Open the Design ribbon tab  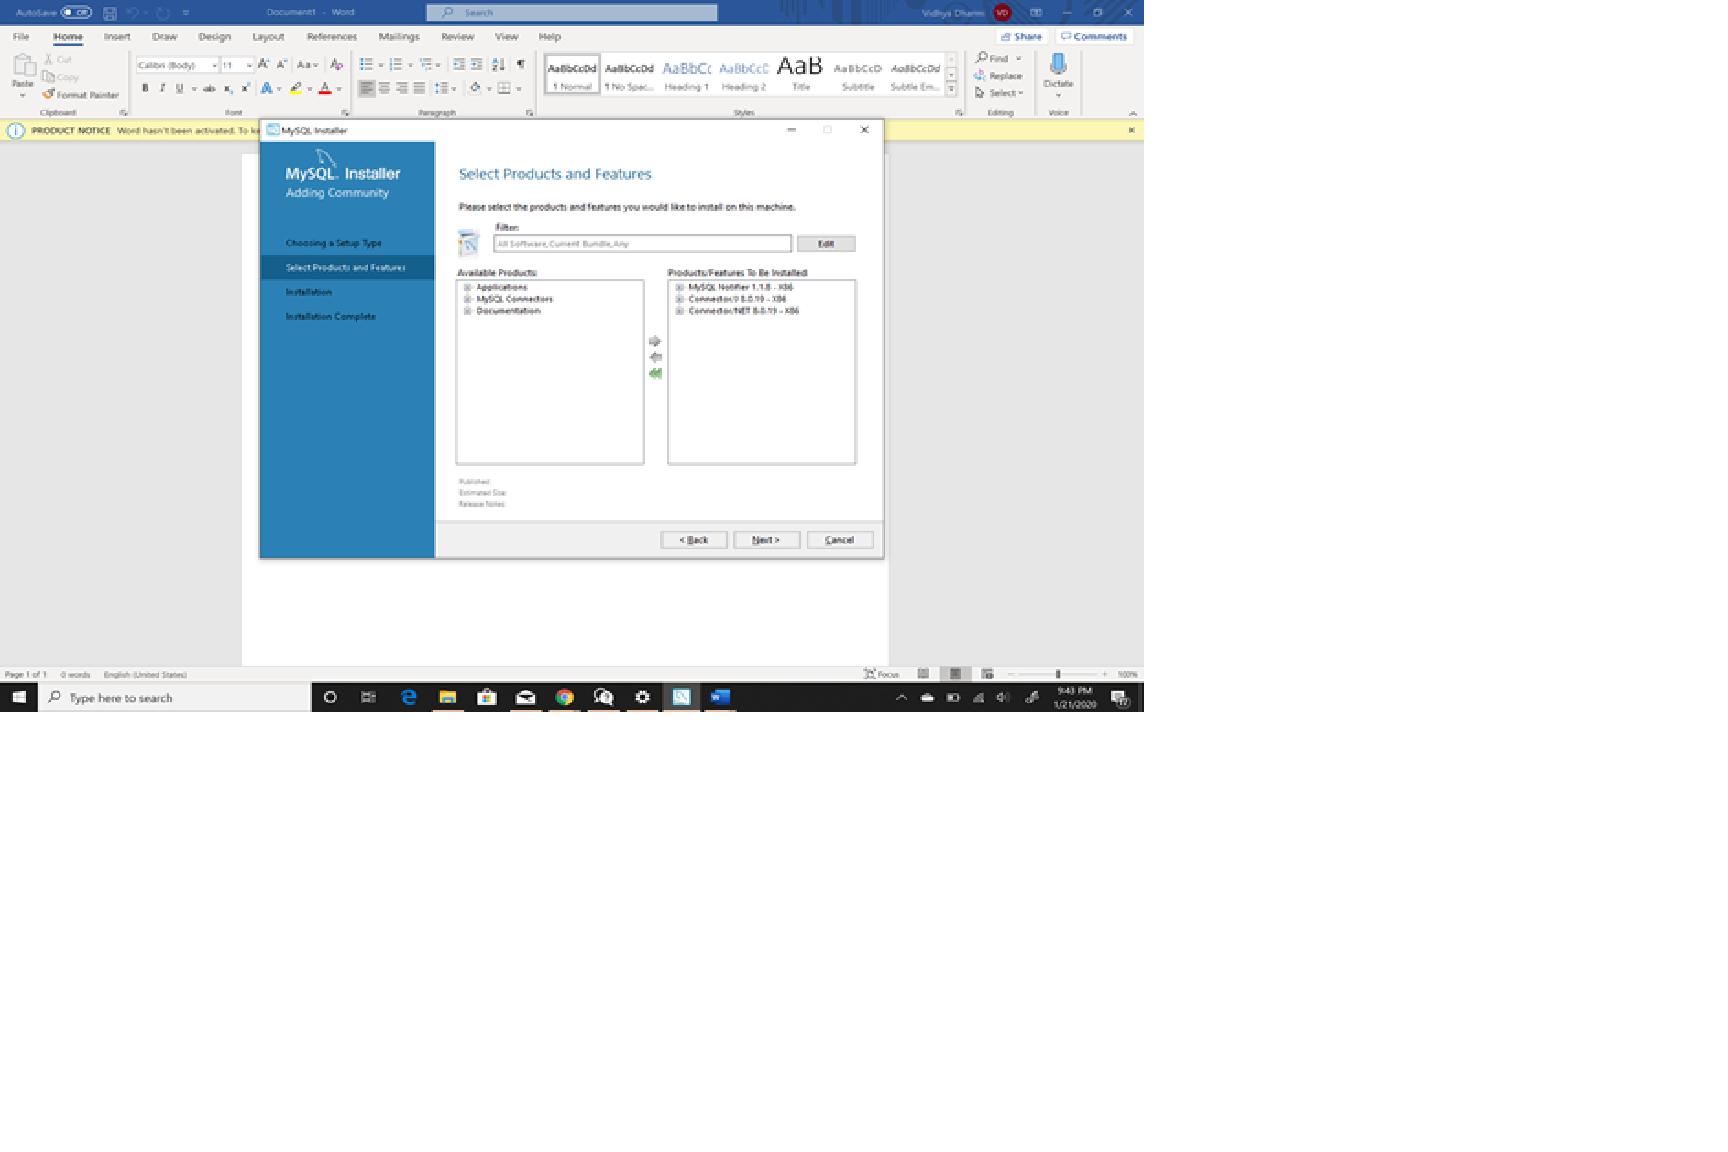[214, 37]
